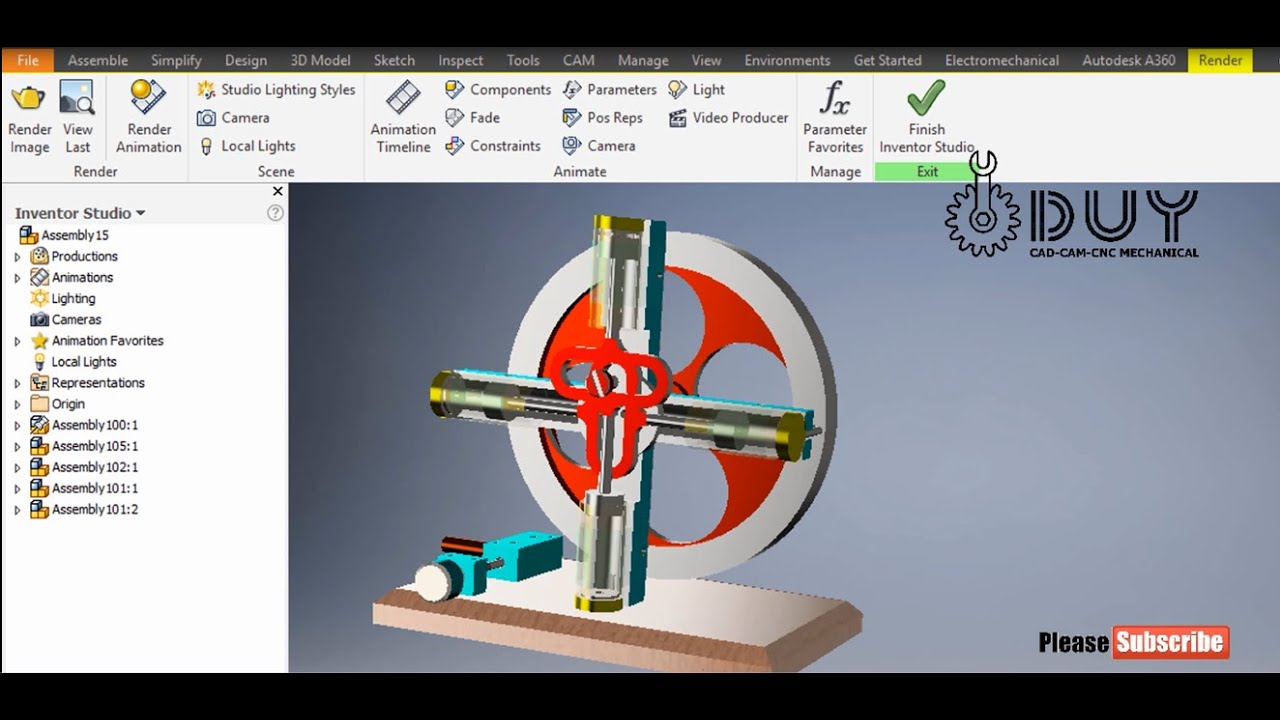Click the Render Image teapot icon
Screen dimensions: 1280x720
[x=28, y=98]
